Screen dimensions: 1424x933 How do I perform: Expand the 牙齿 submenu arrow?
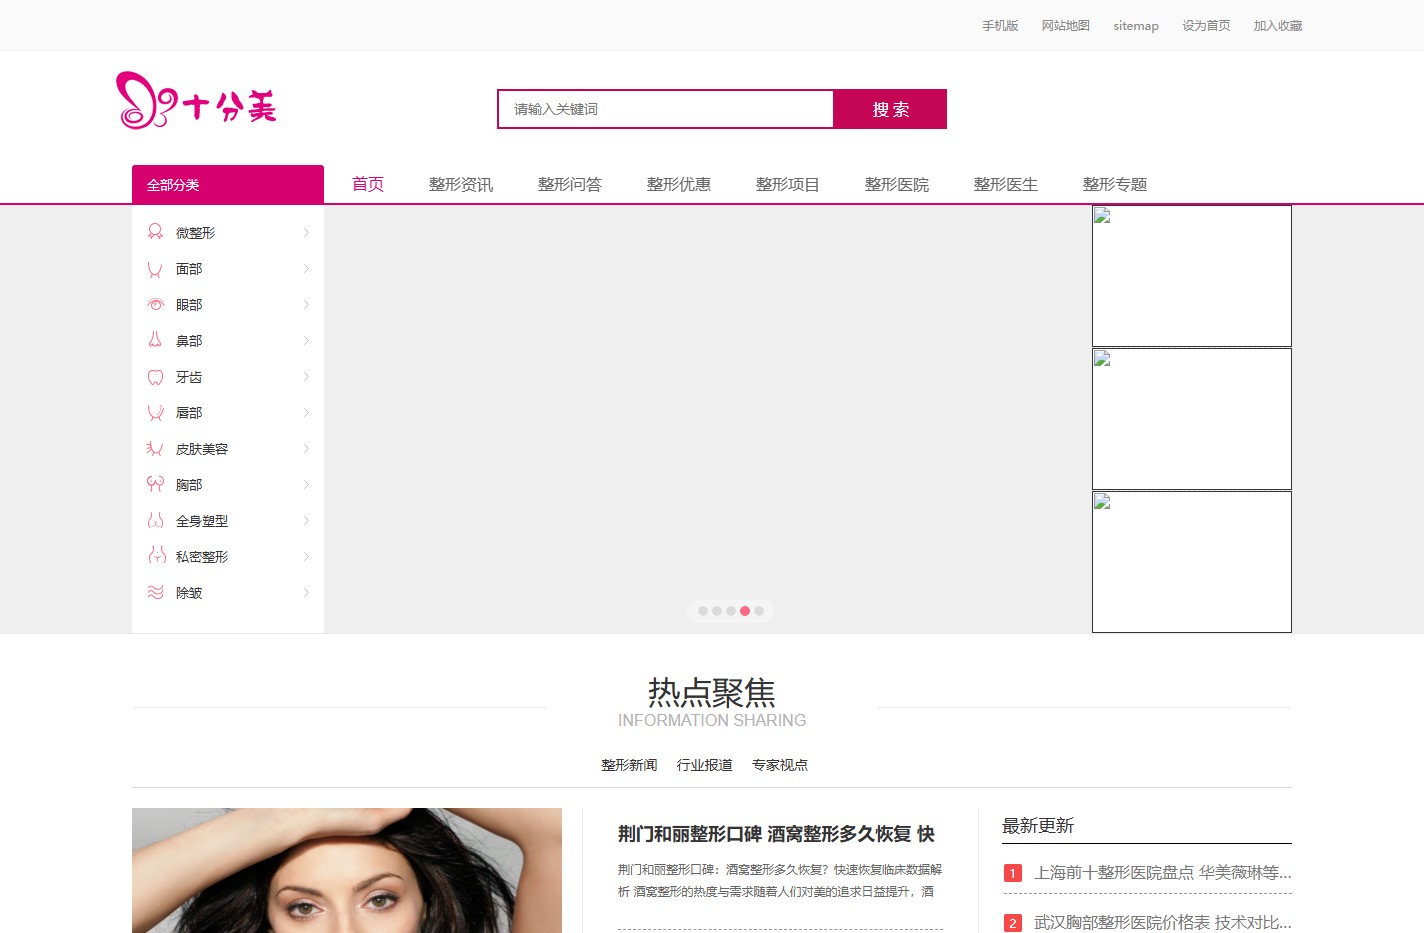click(306, 376)
